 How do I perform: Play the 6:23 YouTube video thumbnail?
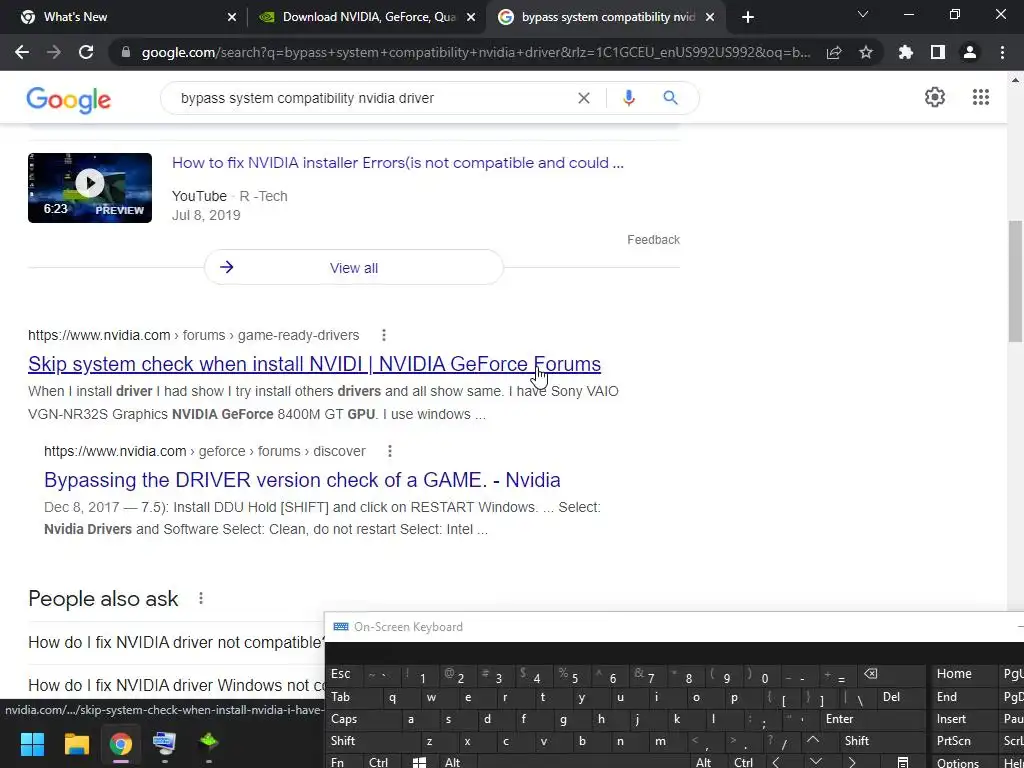(89, 187)
